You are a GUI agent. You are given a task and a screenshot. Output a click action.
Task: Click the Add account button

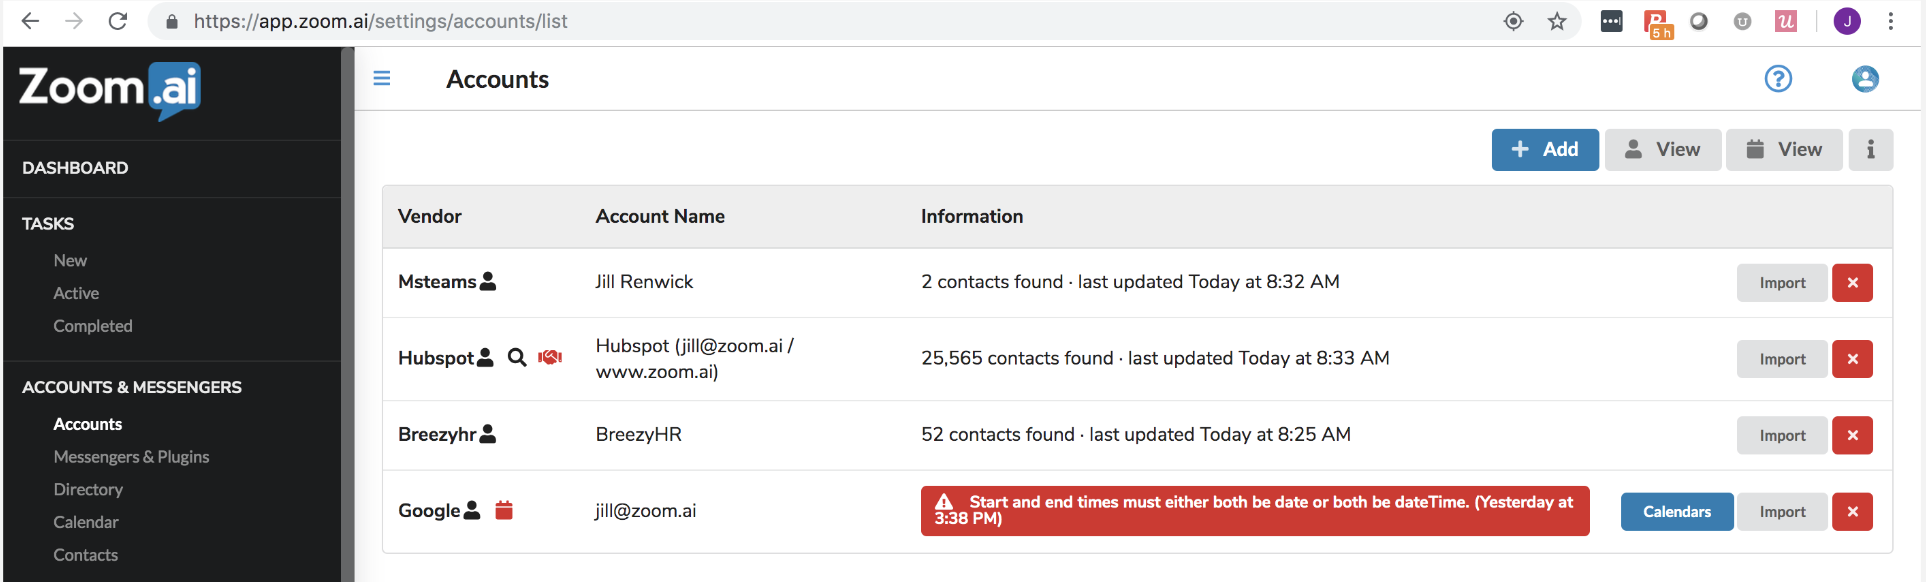1545,150
